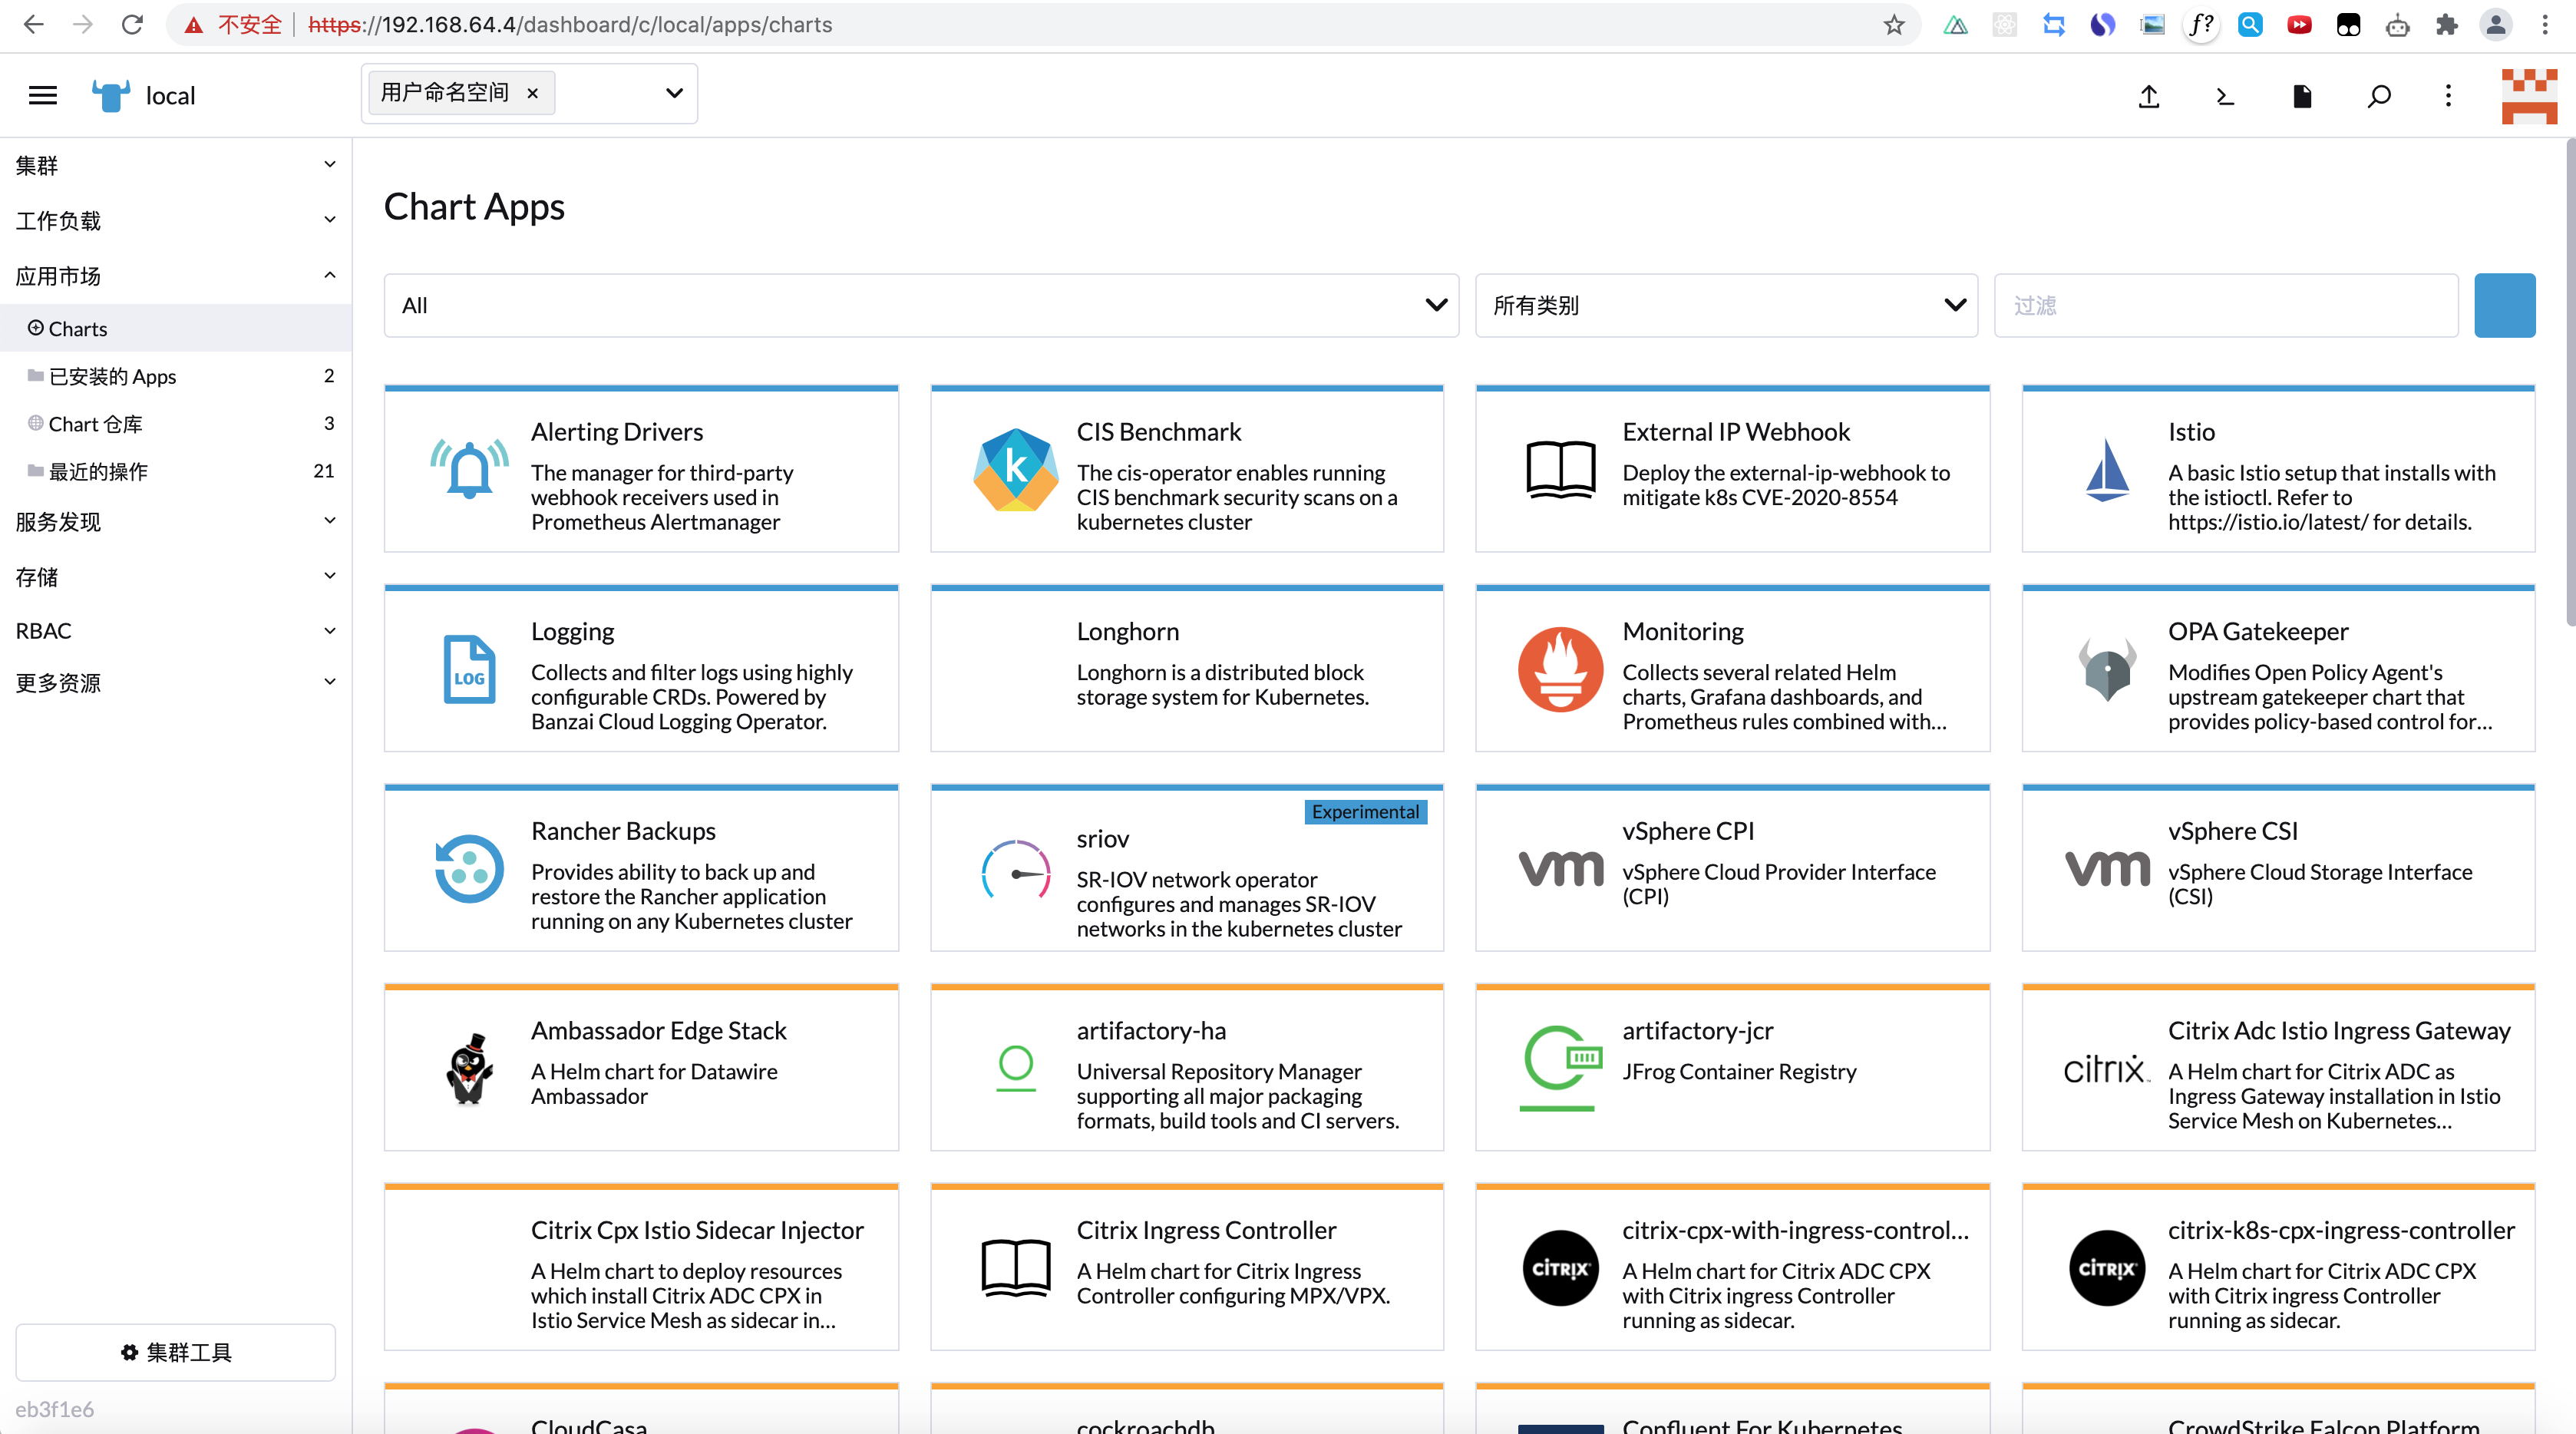The height and width of the screenshot is (1434, 2576).
Task: Open Chart 仓库 in the sidebar
Action: click(175, 423)
